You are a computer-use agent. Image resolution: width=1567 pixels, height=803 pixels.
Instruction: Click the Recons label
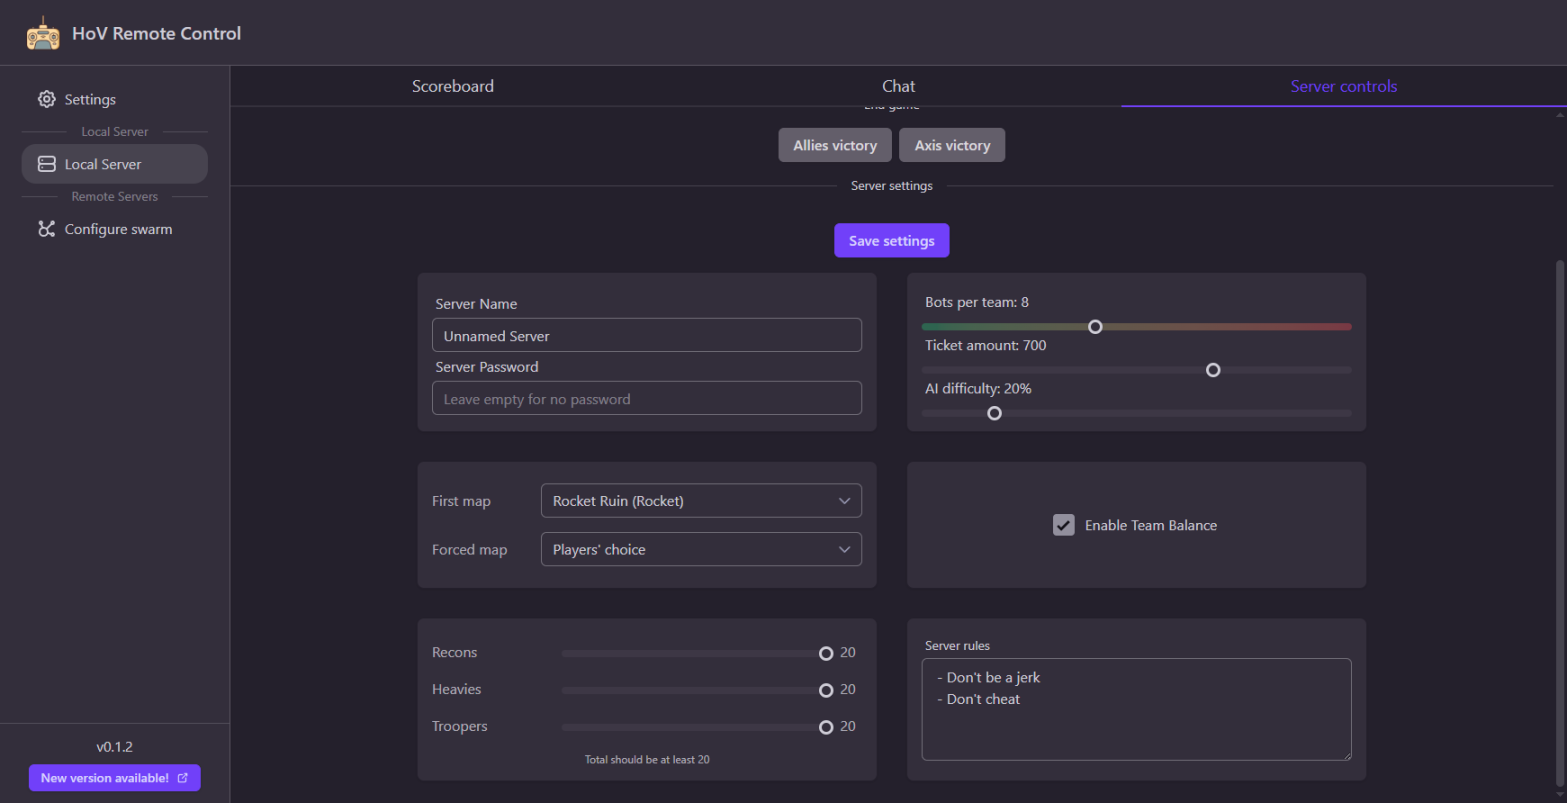(454, 652)
